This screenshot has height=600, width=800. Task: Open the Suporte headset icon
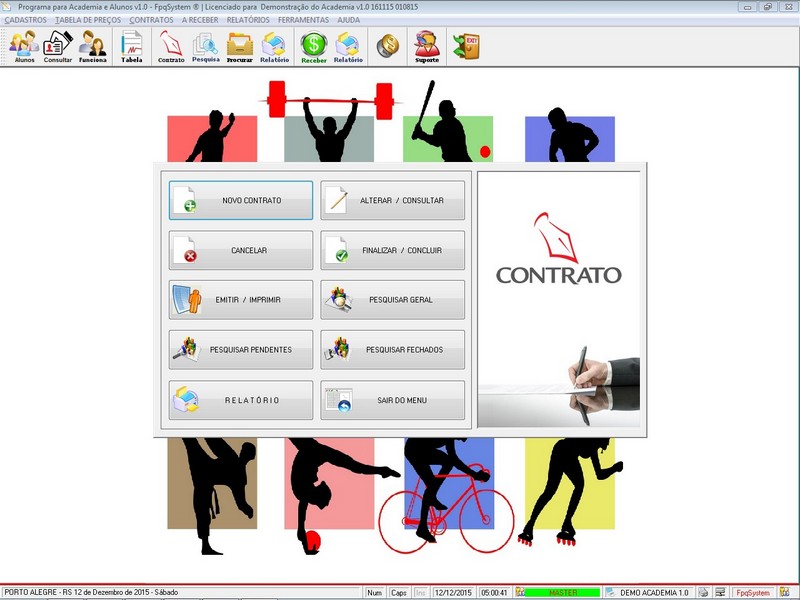[x=427, y=46]
